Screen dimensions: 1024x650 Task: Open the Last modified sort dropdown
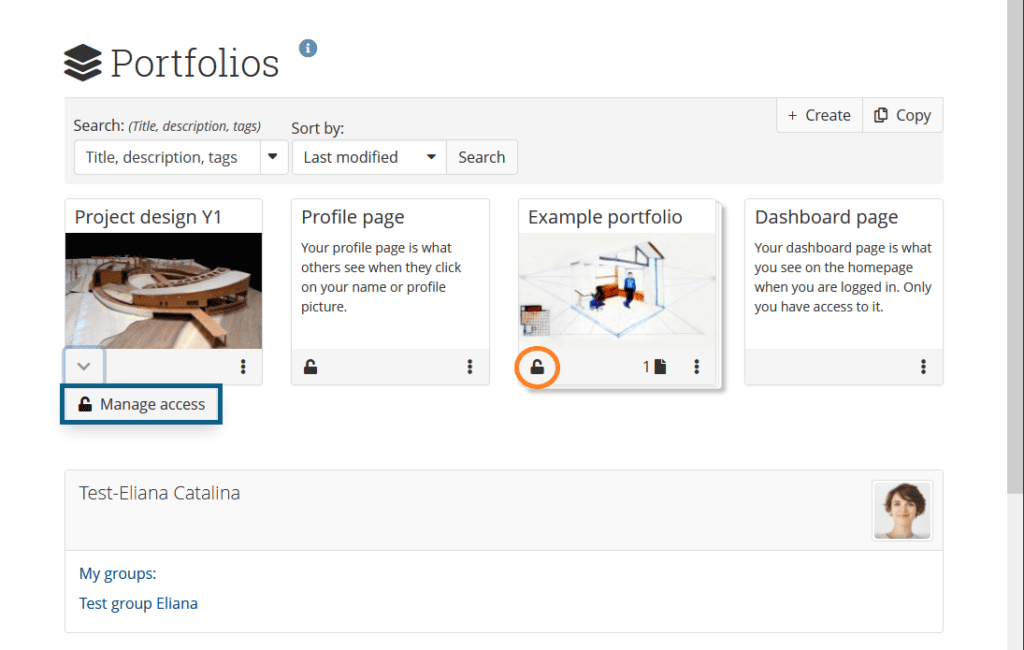369,157
